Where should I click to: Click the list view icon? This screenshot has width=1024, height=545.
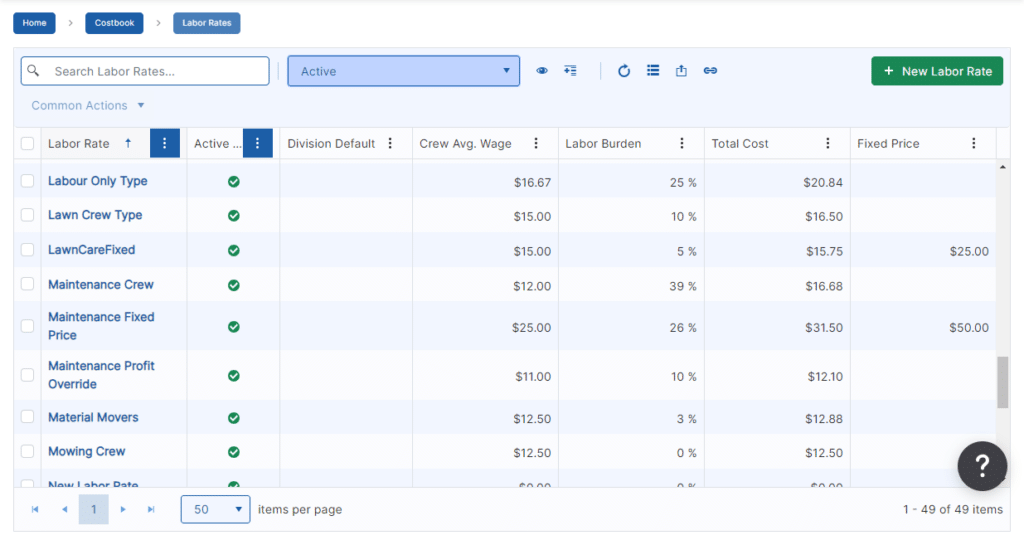tap(653, 71)
